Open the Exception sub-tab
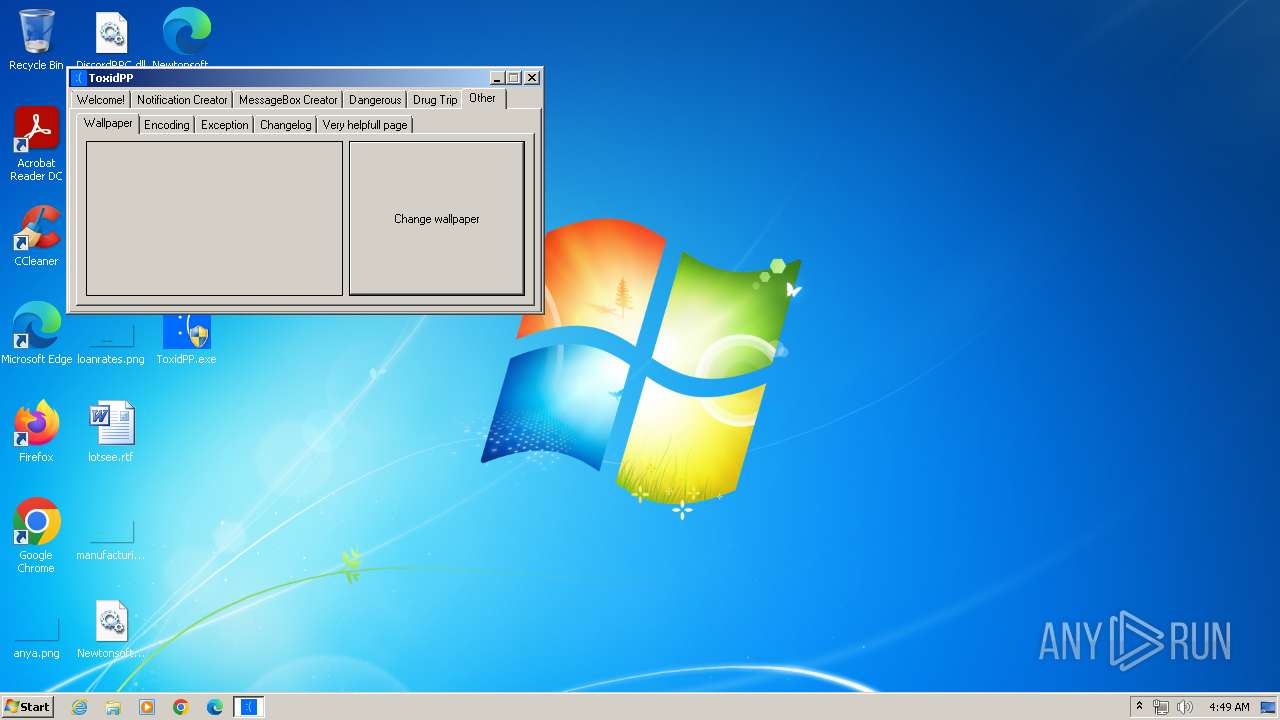The image size is (1280, 720). click(224, 125)
